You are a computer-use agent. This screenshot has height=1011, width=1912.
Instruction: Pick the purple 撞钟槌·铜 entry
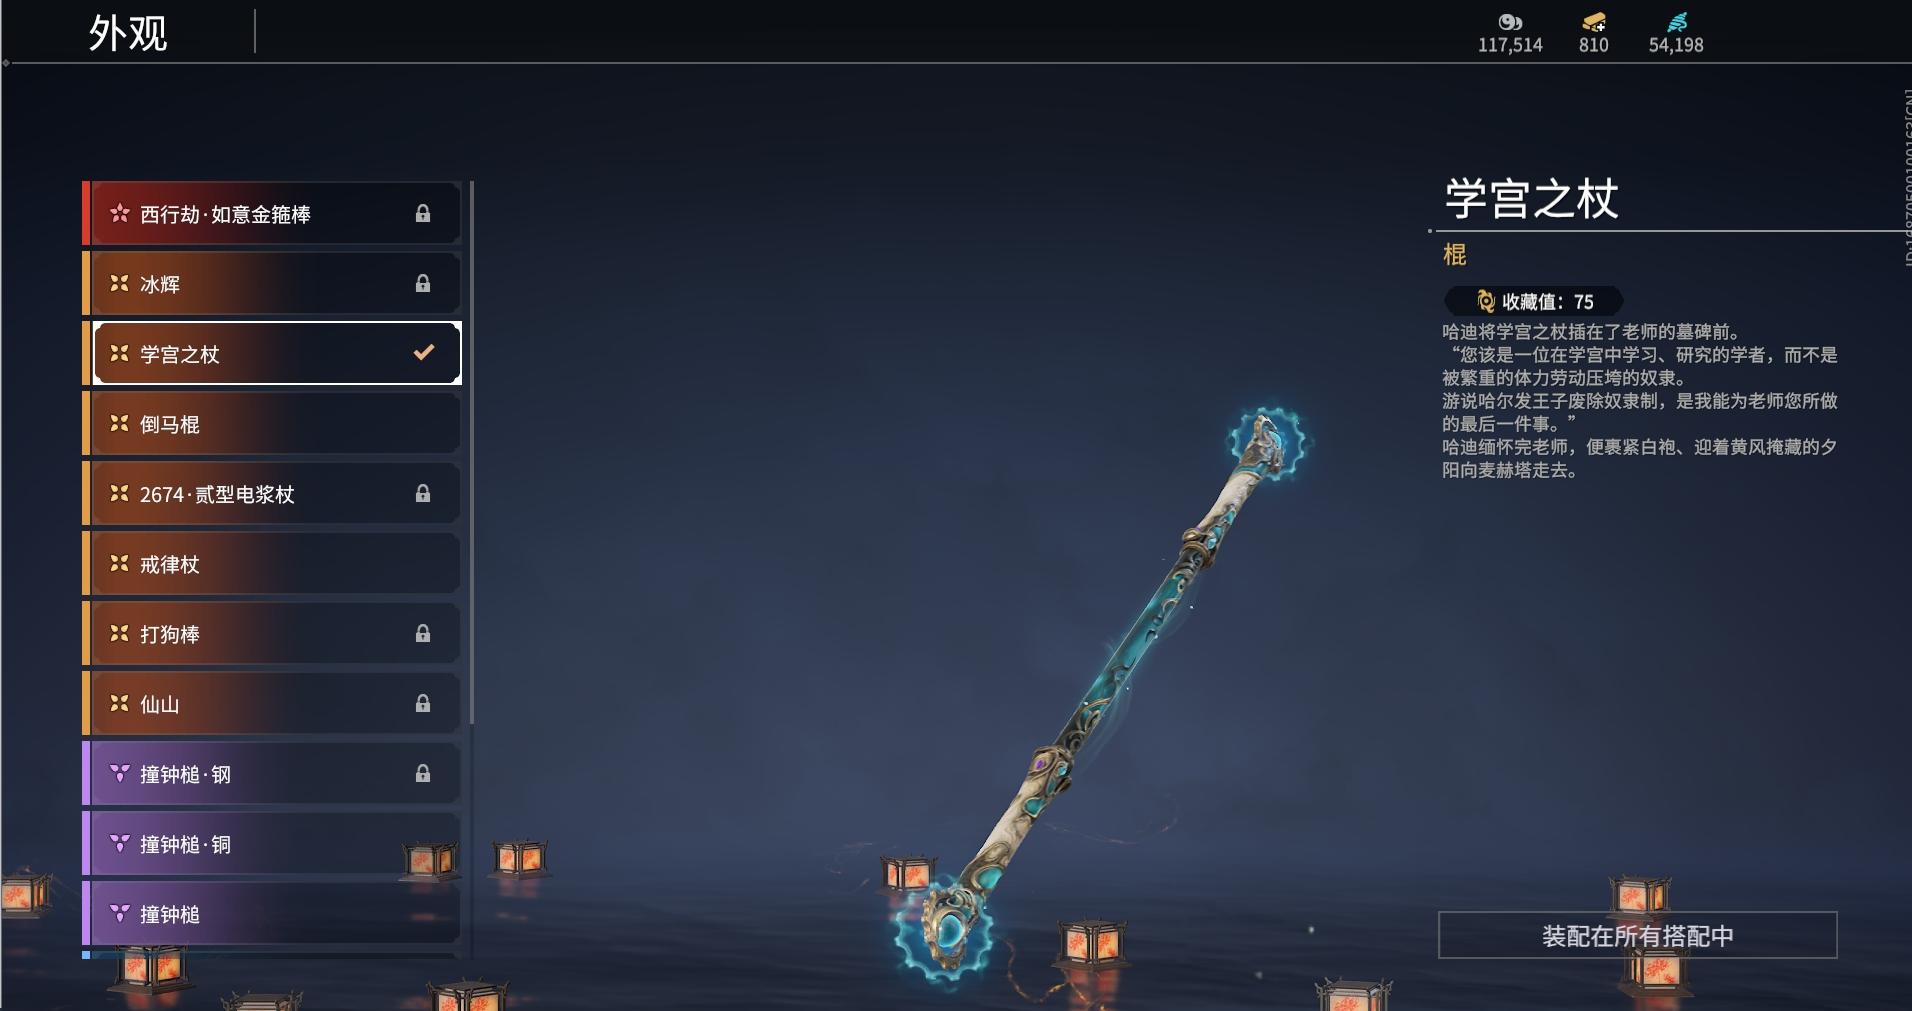[271, 843]
